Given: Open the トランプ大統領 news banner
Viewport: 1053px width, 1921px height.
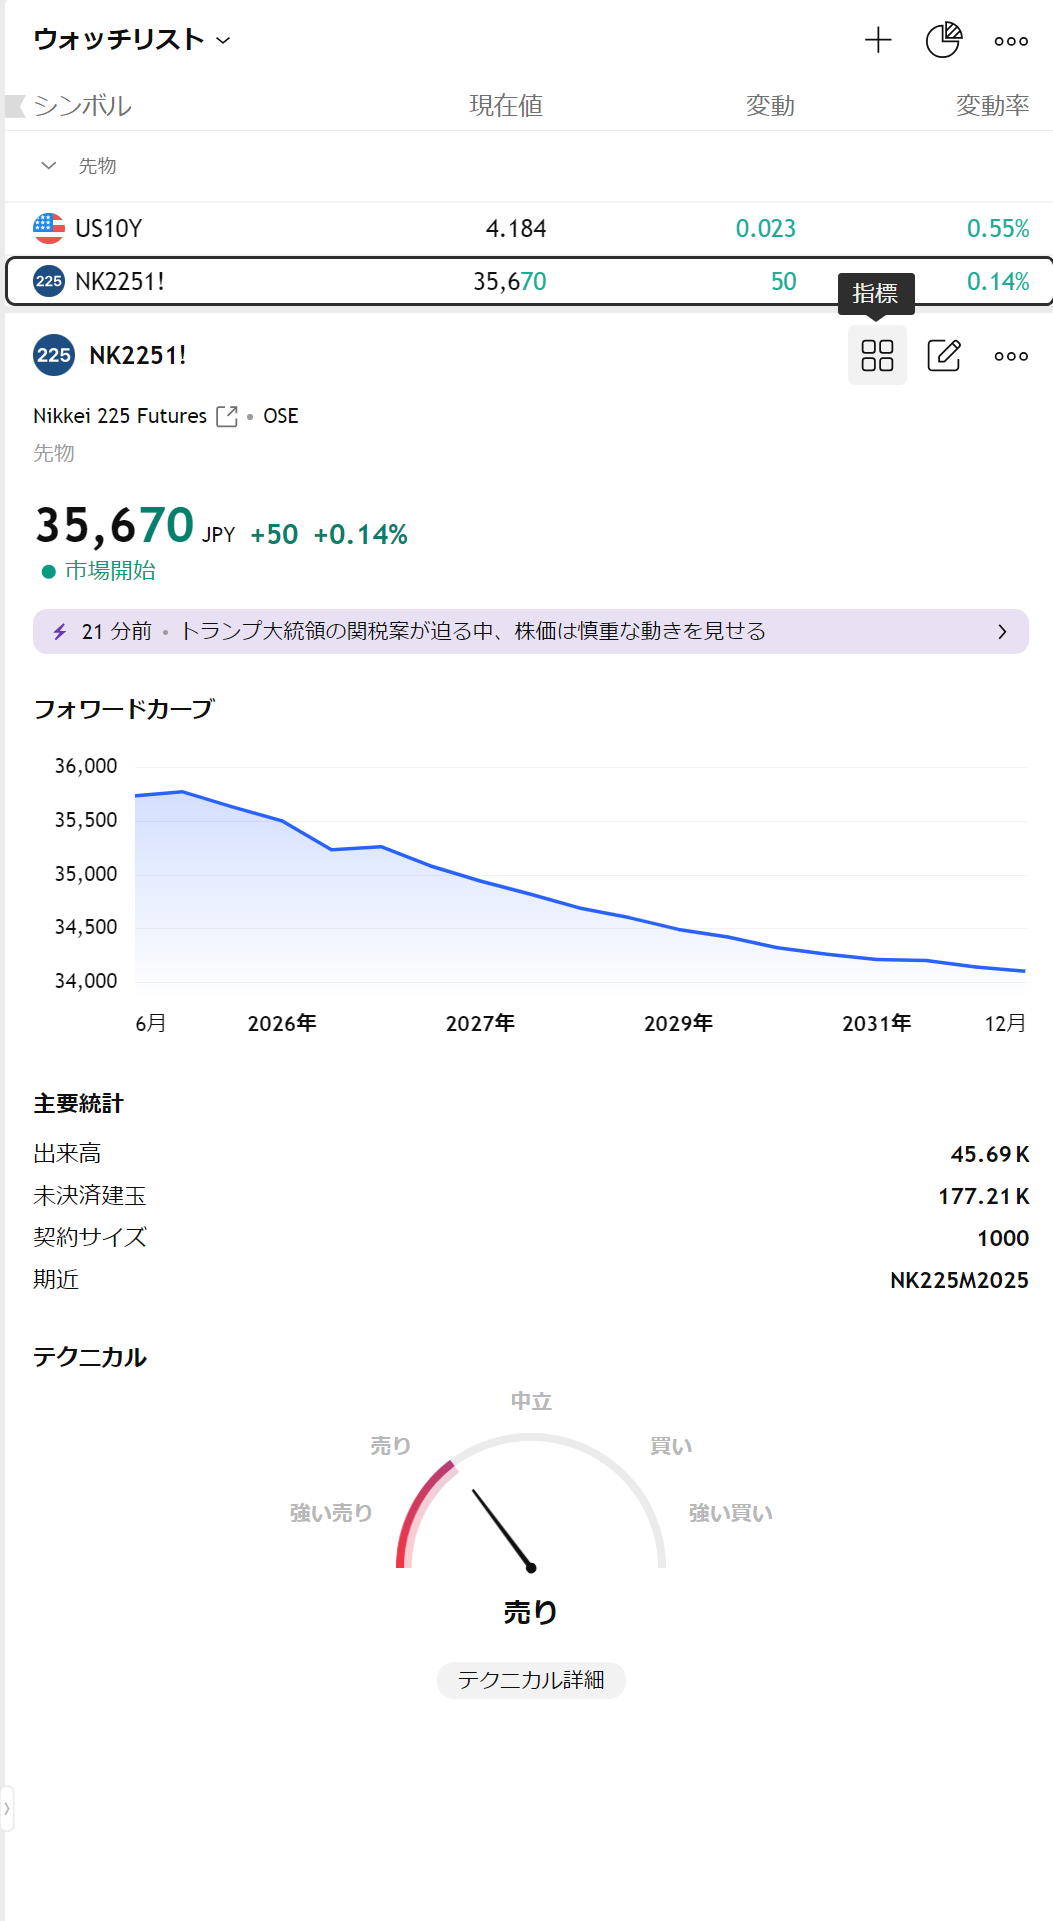Looking at the screenshot, I should coord(531,631).
